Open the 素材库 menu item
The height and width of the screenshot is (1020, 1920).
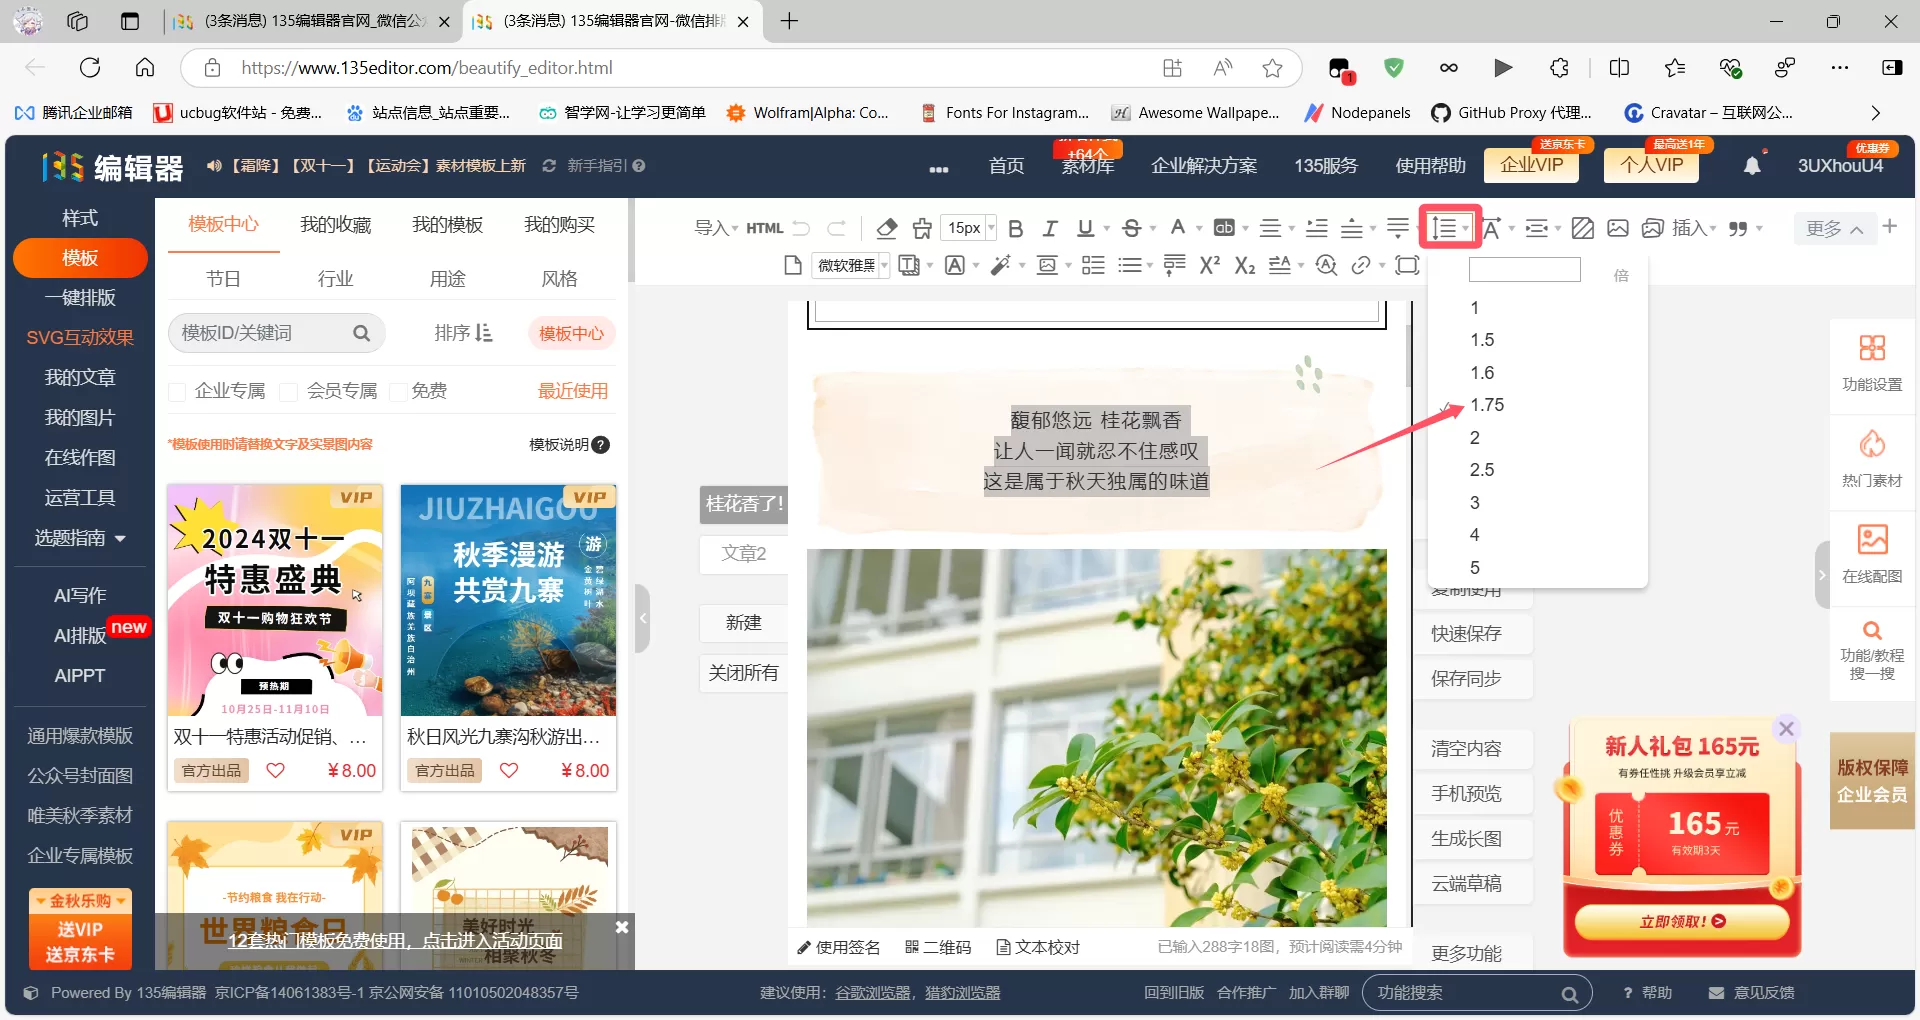click(x=1087, y=166)
